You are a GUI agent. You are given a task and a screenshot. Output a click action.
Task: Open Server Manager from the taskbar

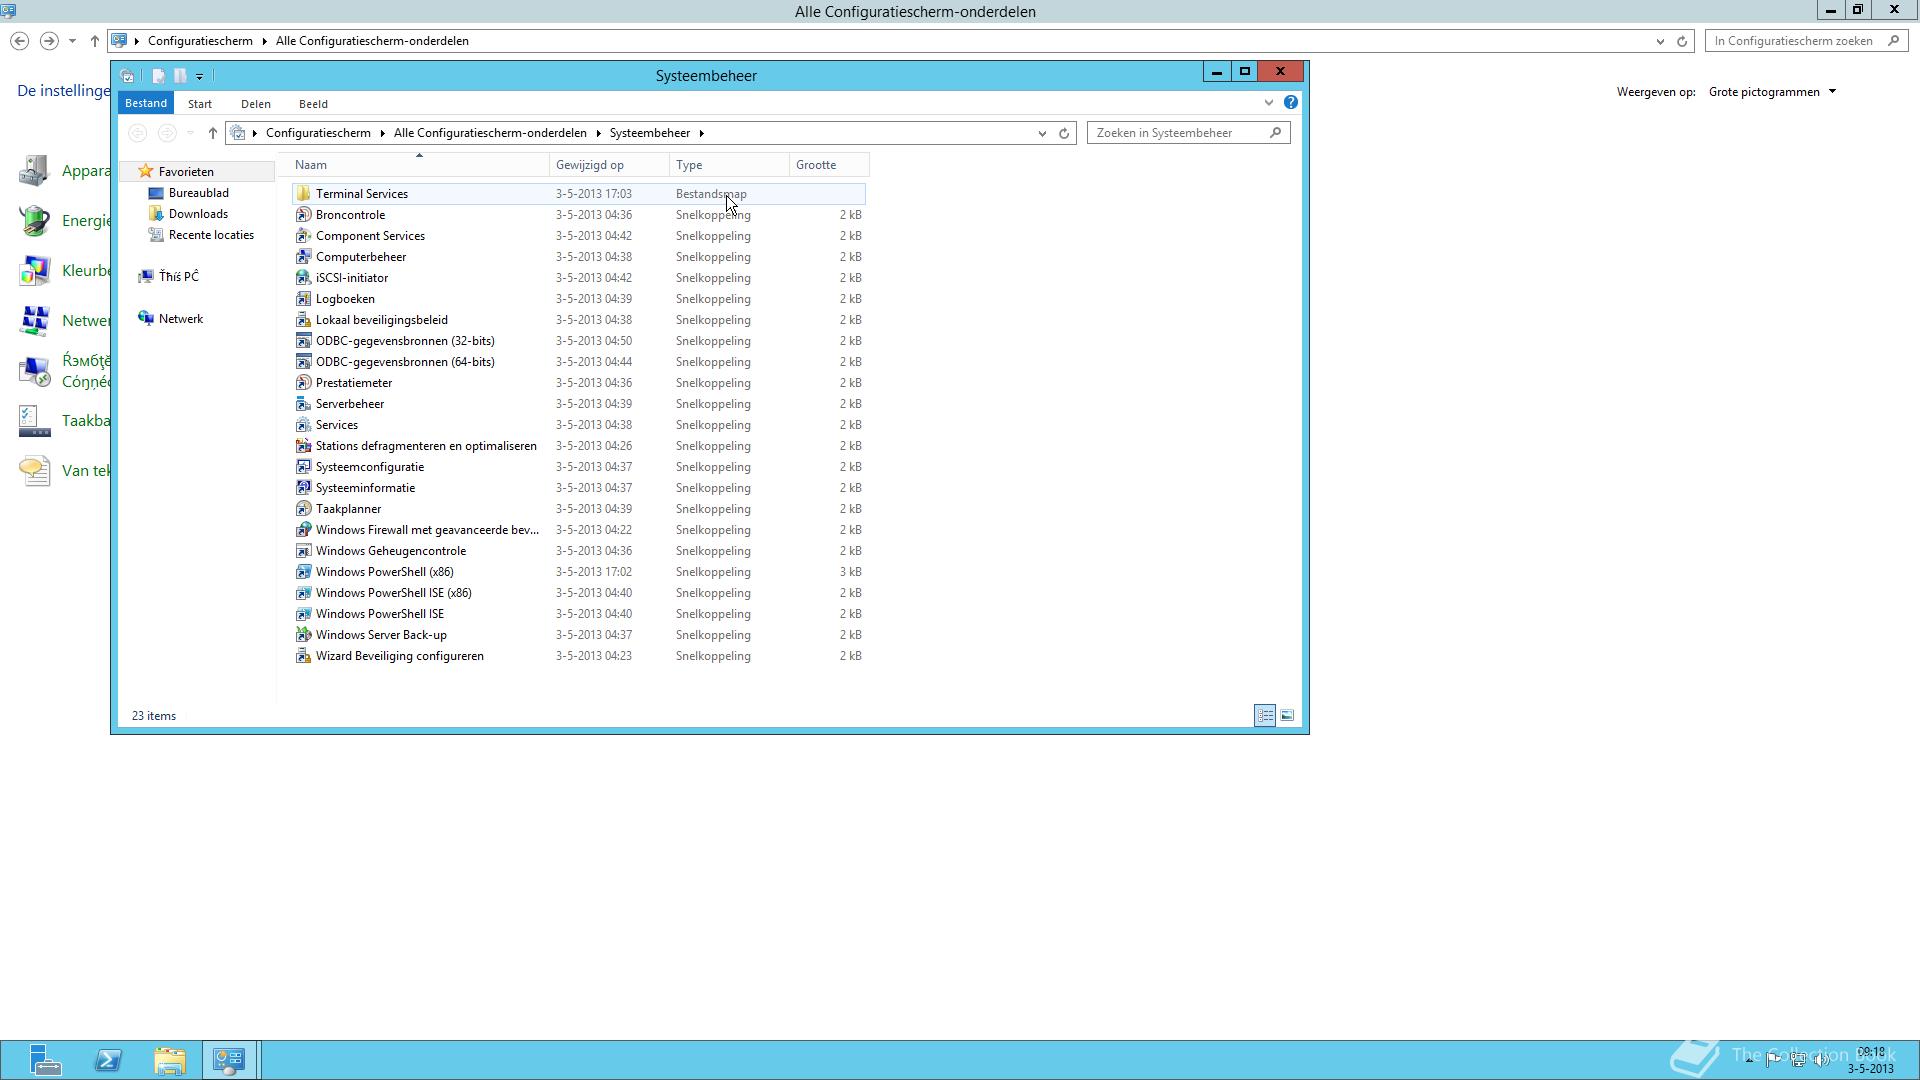click(x=45, y=1060)
